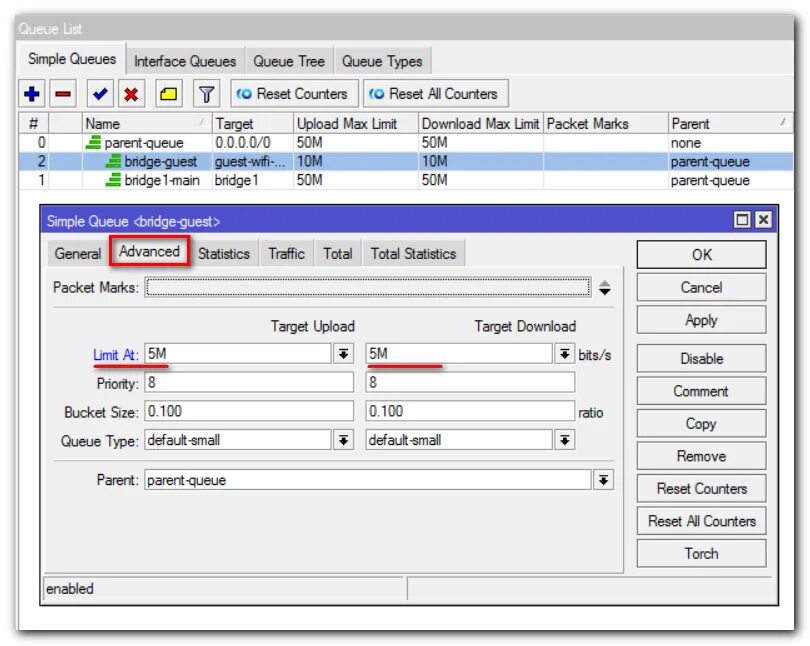The height and width of the screenshot is (646, 810).
Task: Expand Limit At download dropdown
Action: click(565, 354)
